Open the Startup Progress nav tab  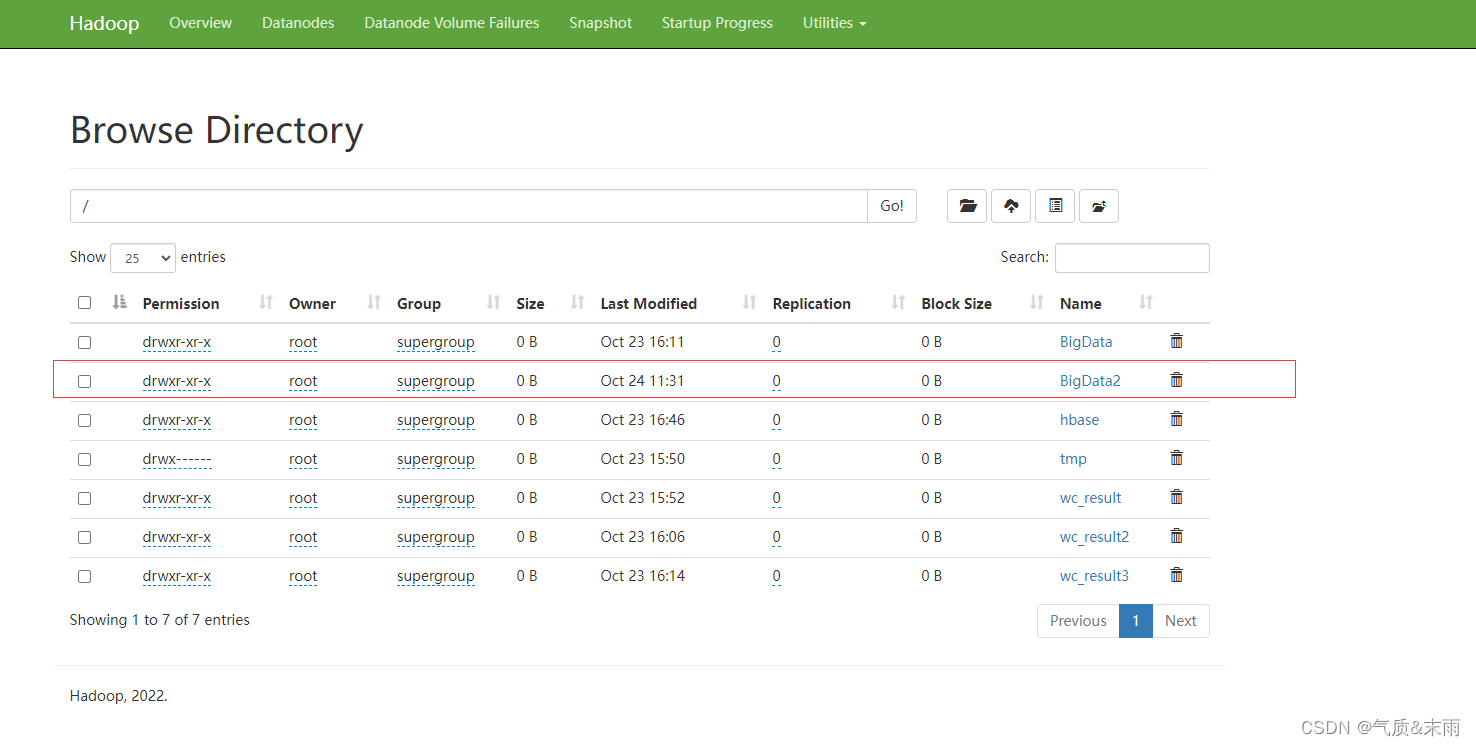point(717,23)
